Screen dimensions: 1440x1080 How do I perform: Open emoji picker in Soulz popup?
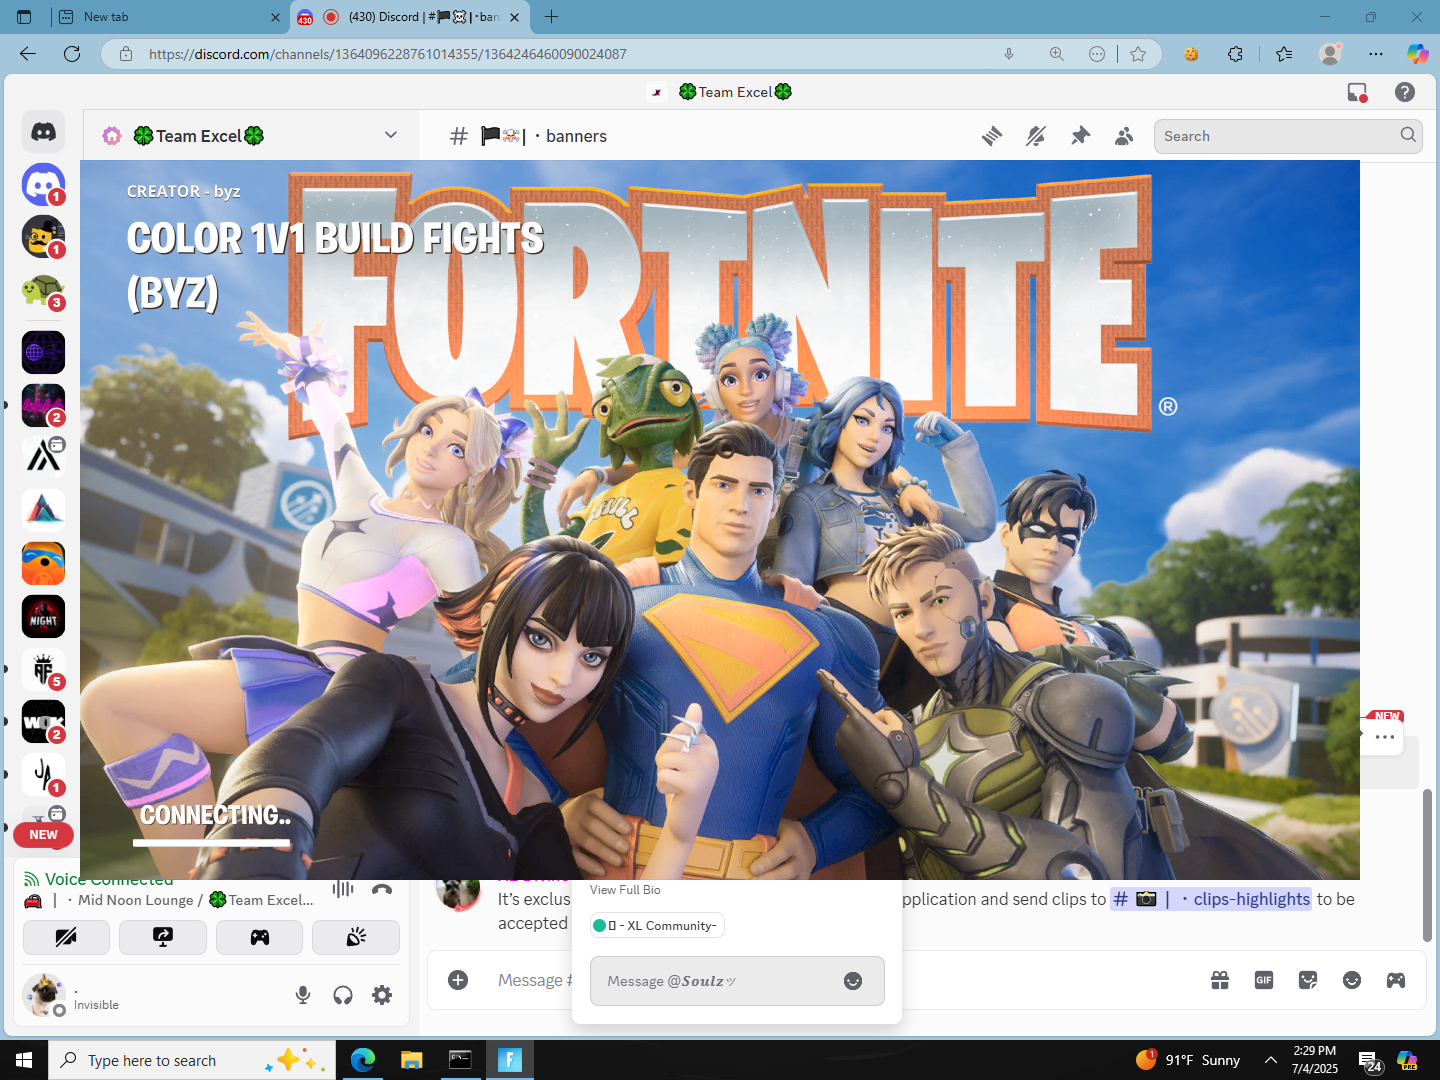click(853, 981)
